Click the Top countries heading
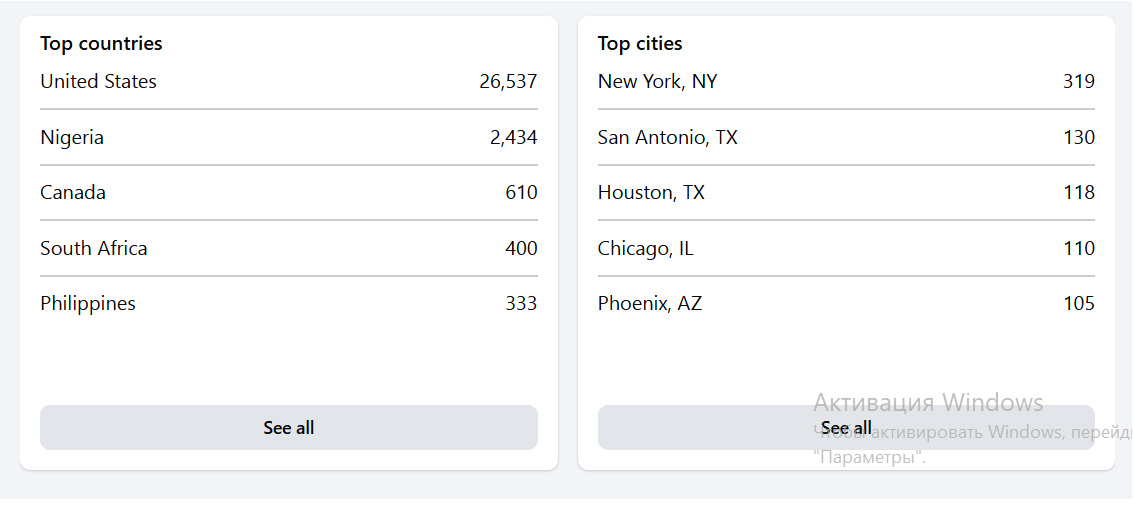Screen dimensions: 1134x505 click(101, 43)
